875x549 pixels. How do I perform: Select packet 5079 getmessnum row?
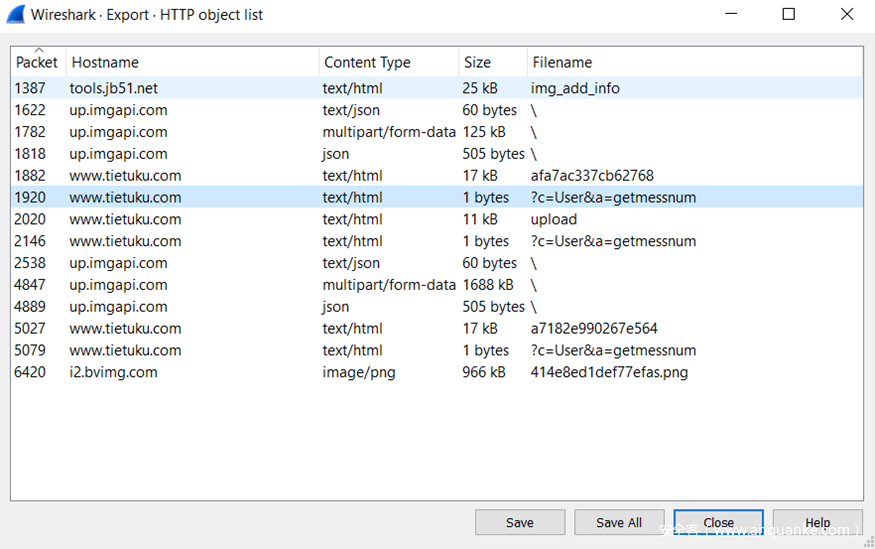point(437,350)
